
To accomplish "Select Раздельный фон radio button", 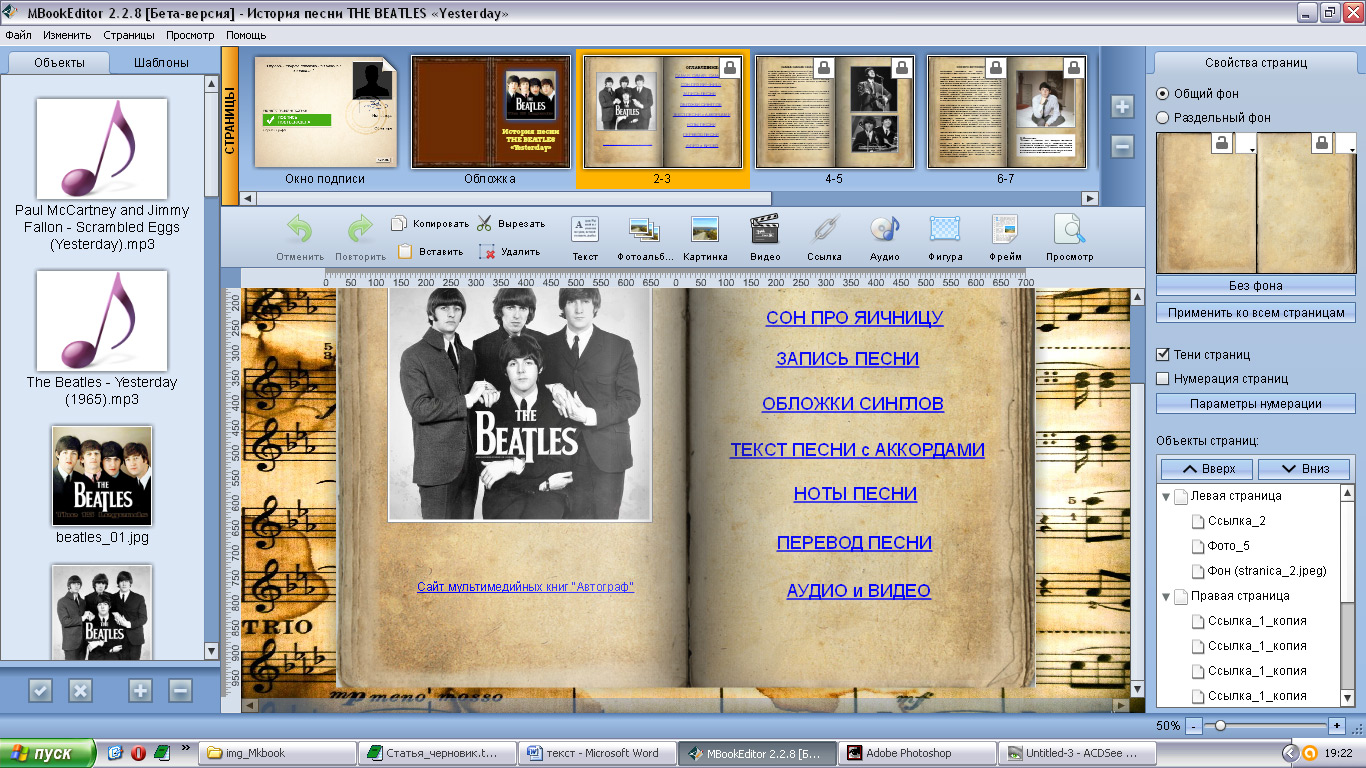I will [x=1162, y=117].
